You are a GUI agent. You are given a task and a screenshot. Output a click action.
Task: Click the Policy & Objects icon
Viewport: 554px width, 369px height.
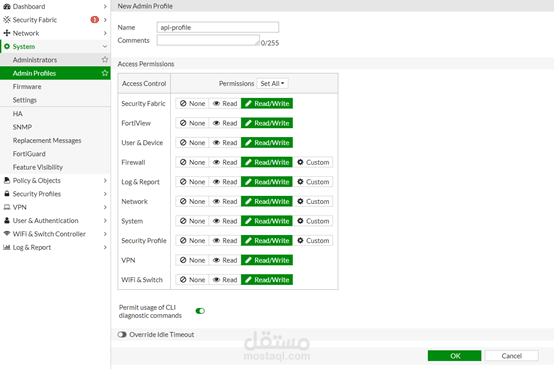coord(7,180)
